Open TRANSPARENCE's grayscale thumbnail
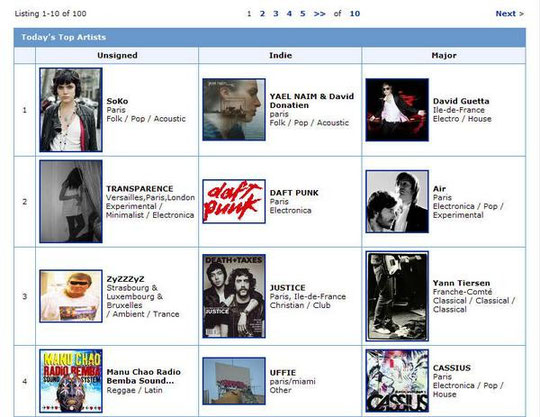Viewport: 540px width, 417px height. (71, 201)
